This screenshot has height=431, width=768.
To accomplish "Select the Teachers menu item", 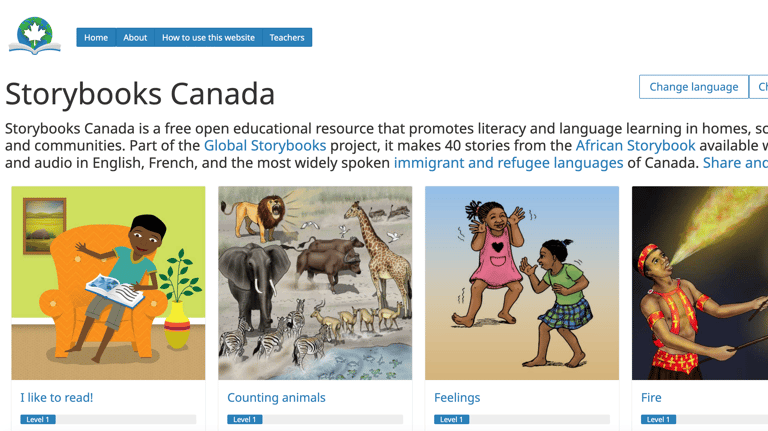I will [x=287, y=38].
